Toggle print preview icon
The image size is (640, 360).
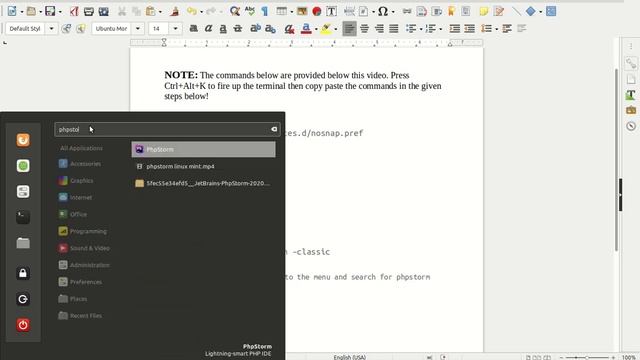[x=104, y=11]
